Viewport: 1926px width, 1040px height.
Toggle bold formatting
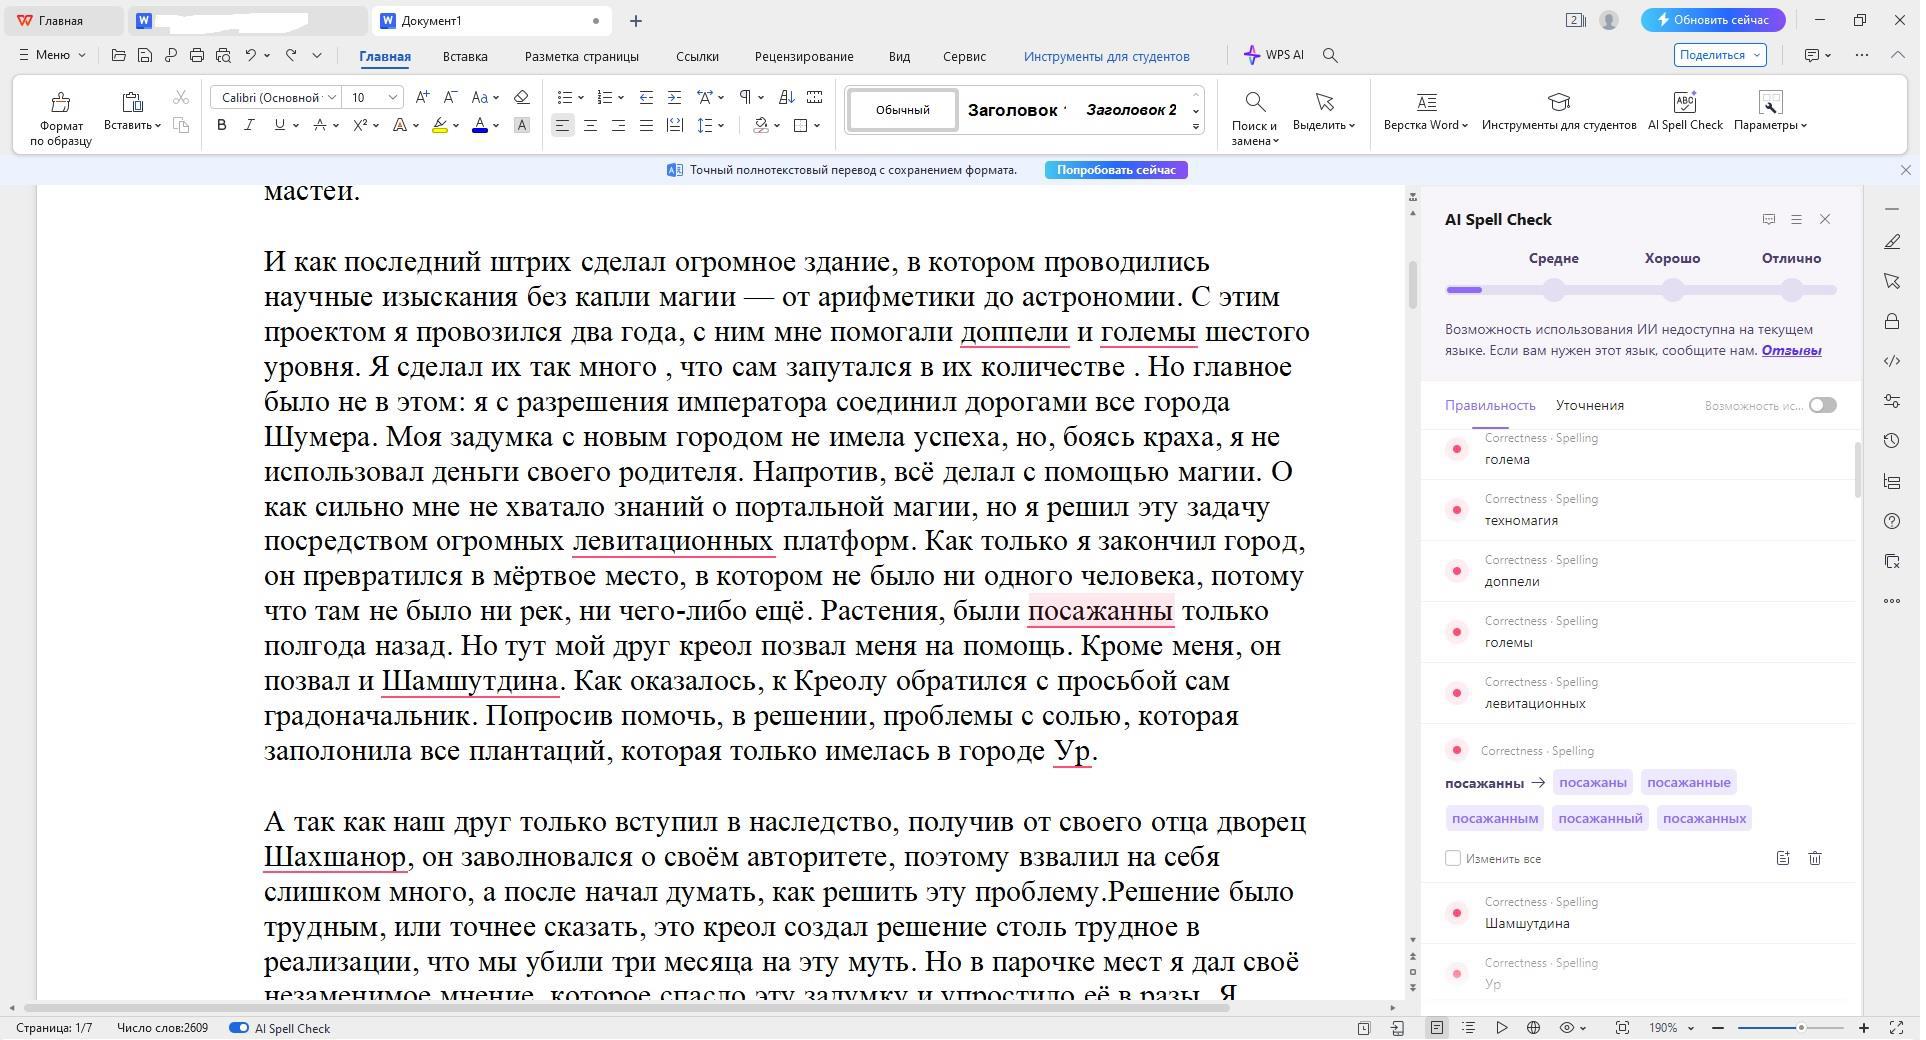(222, 125)
